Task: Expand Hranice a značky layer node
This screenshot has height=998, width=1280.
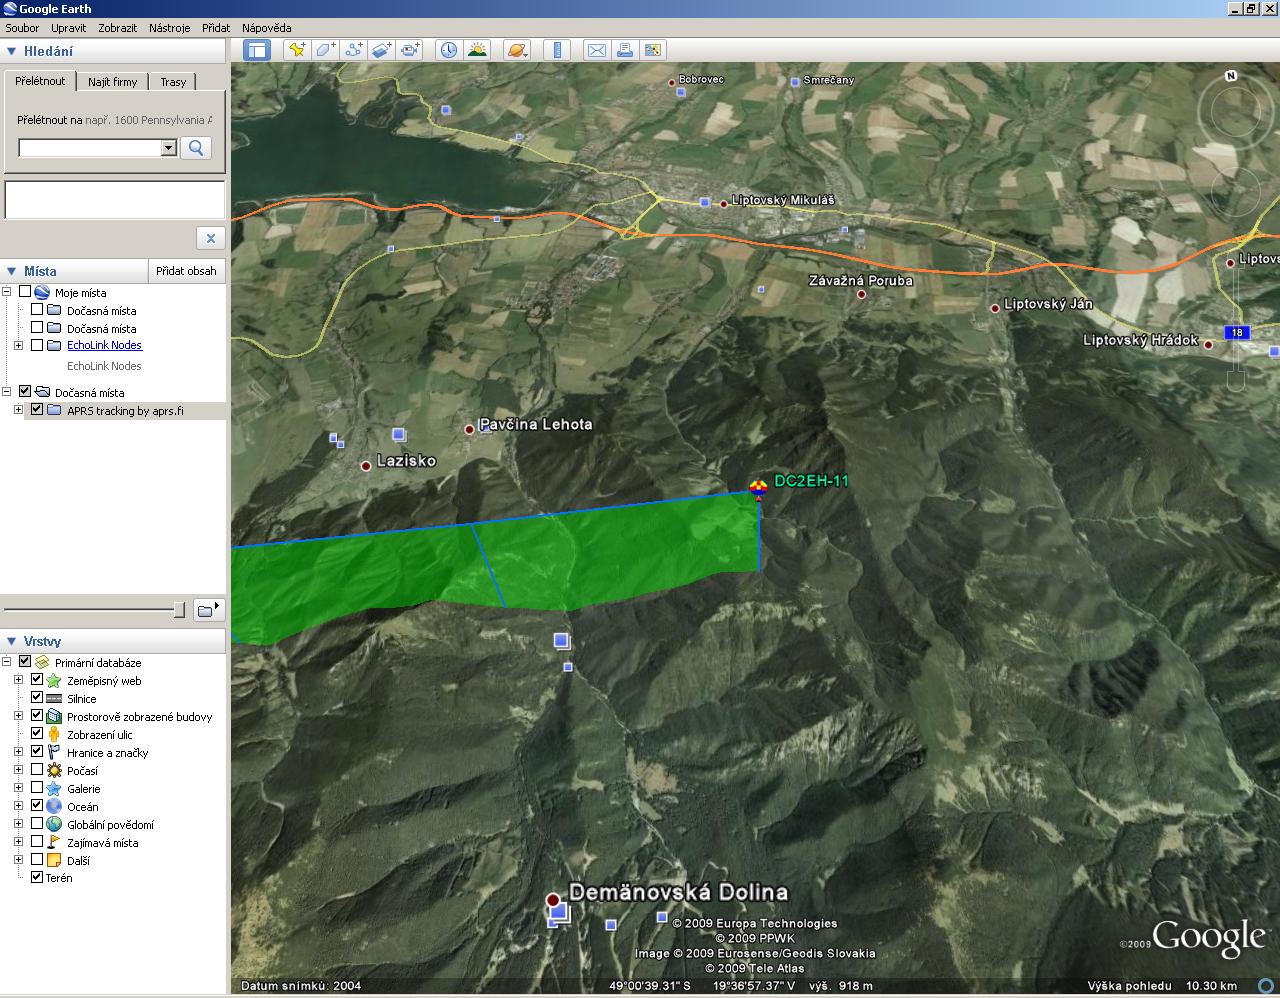Action: tap(18, 752)
